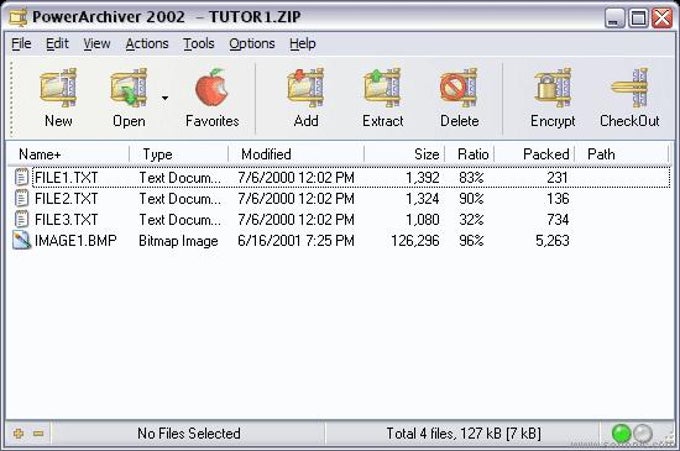Click the No Files Selected status text
The image size is (680, 451).
189,433
